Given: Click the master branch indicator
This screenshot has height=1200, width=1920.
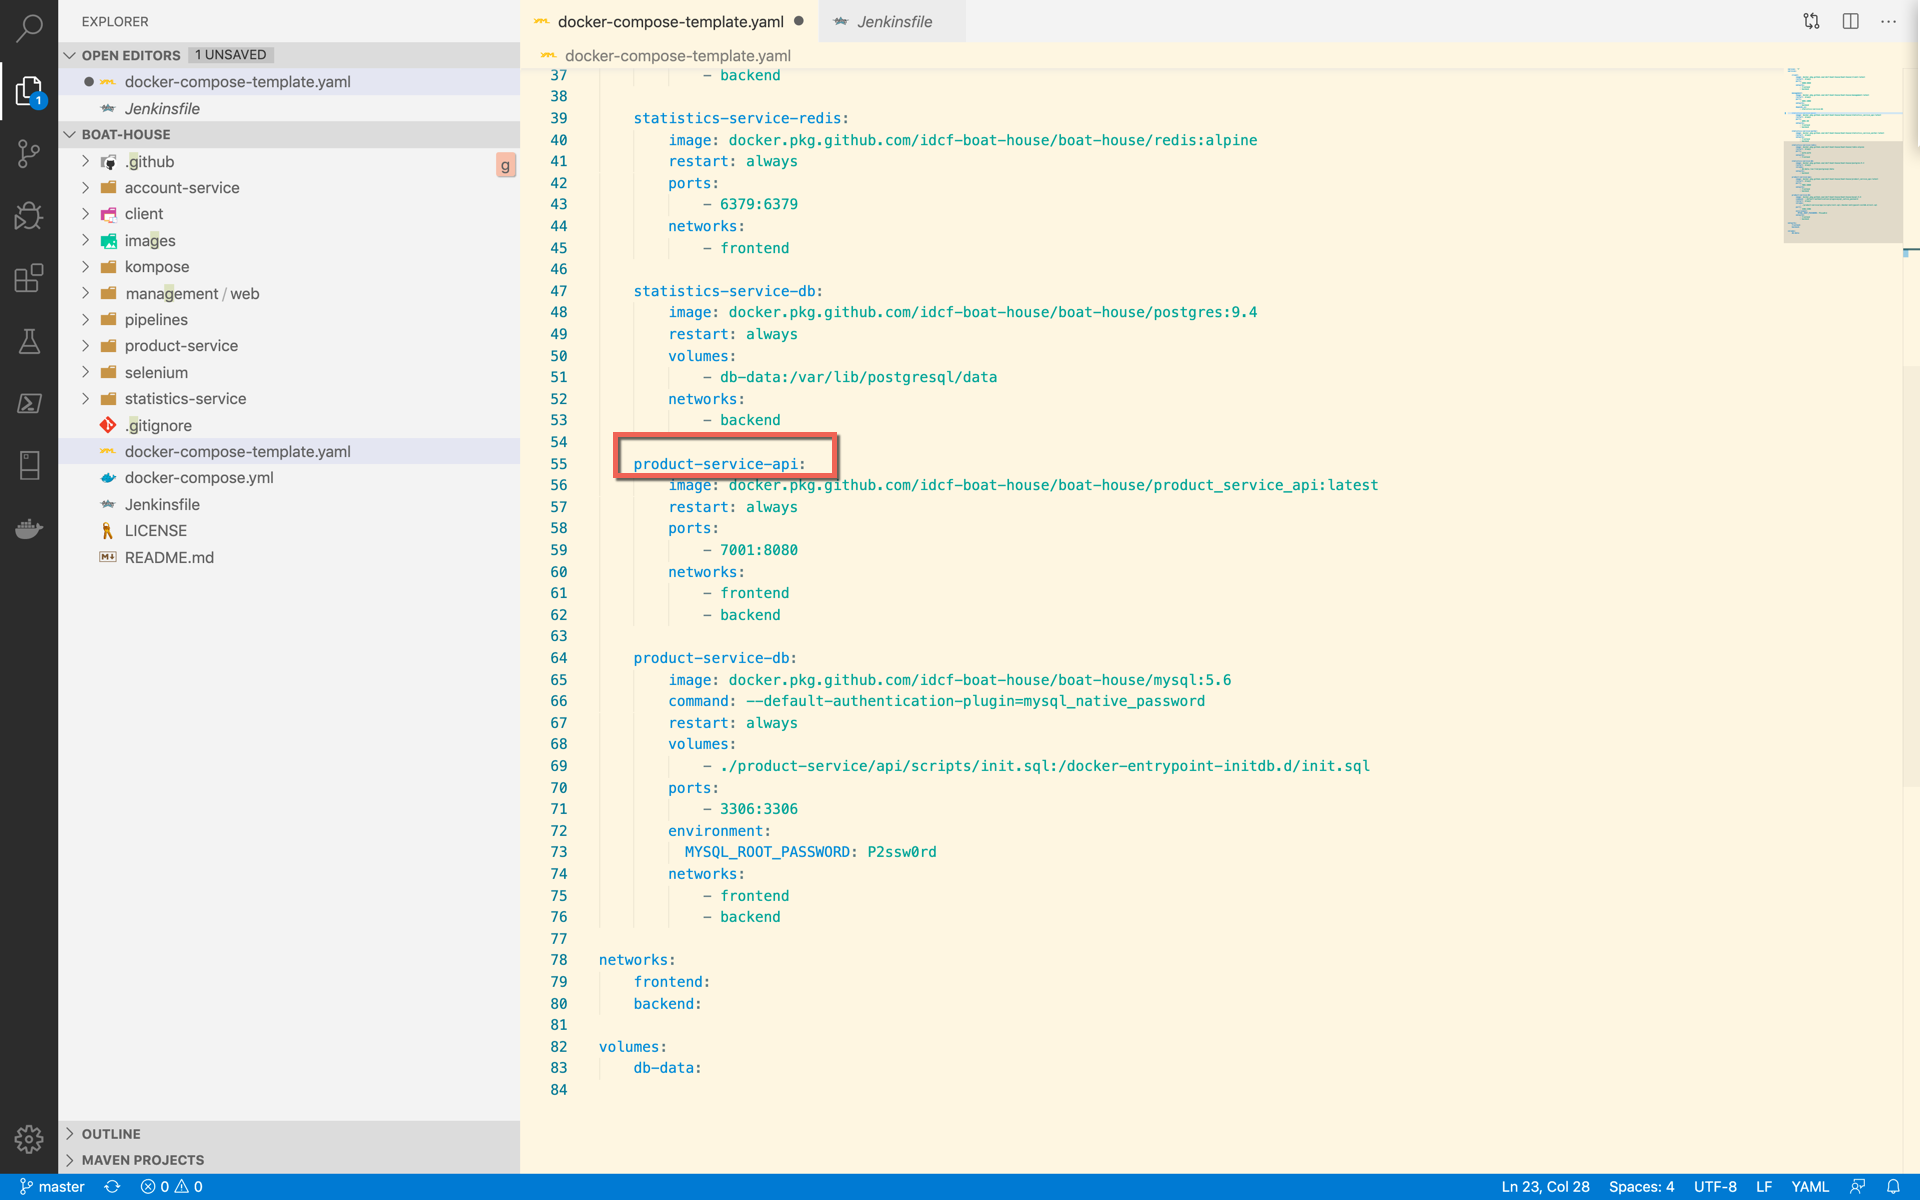Looking at the screenshot, I should pos(52,1187).
